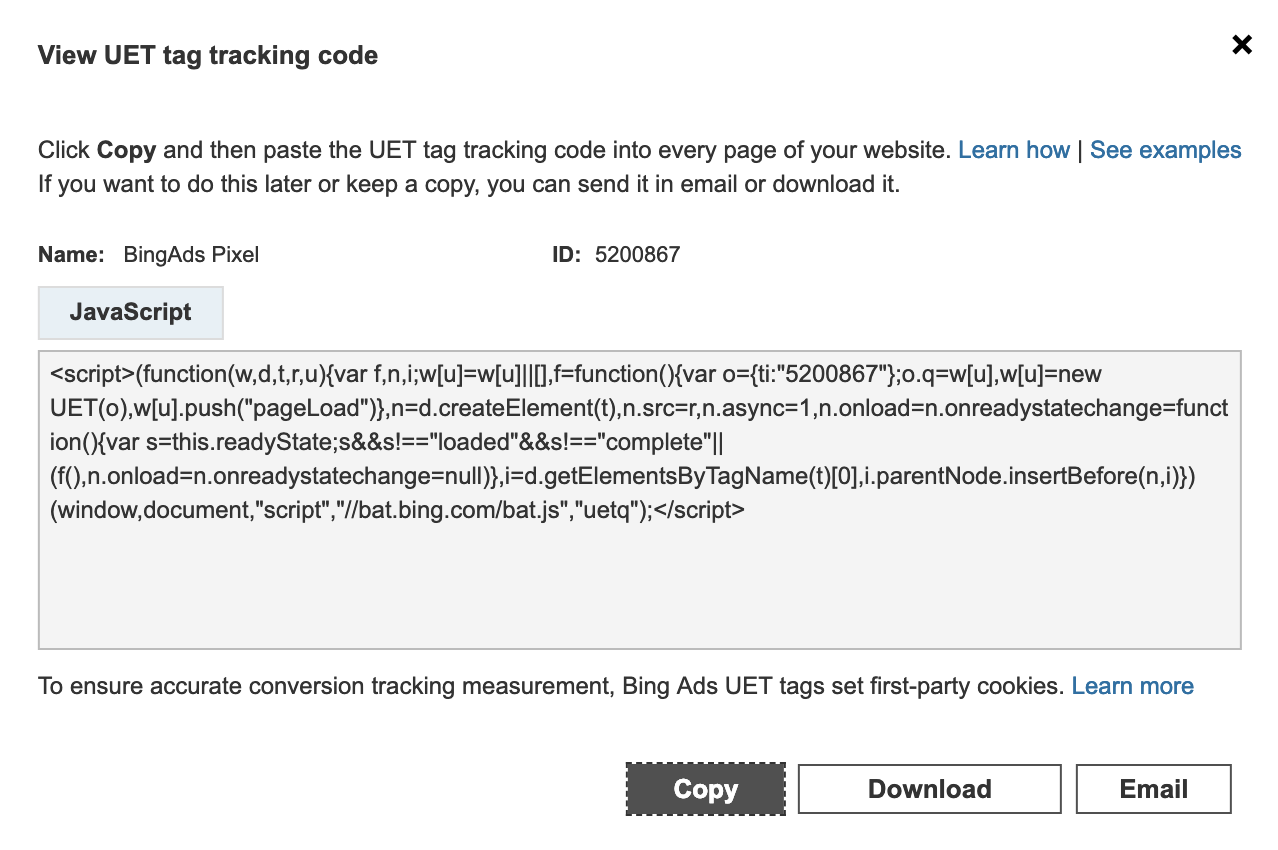Click the ID label
The image size is (1278, 850).
pos(564,255)
